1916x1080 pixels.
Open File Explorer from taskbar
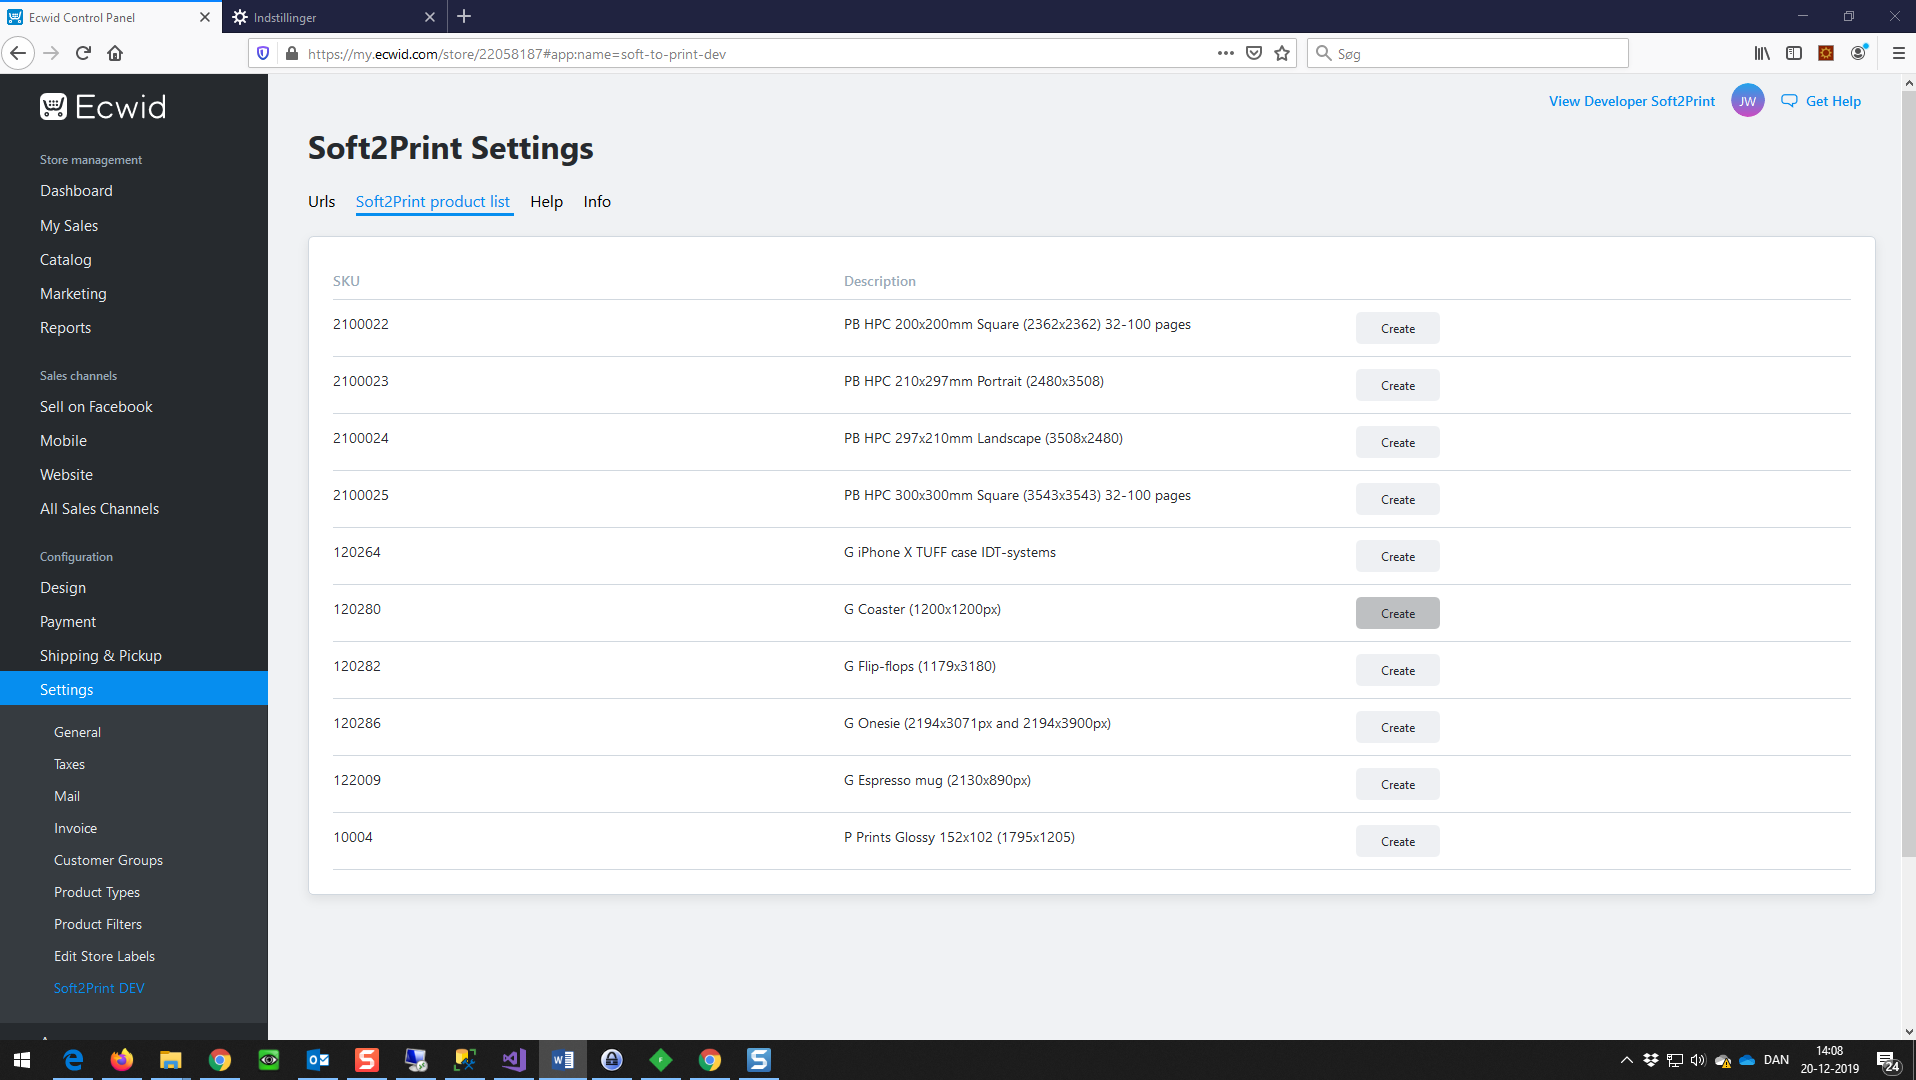pos(170,1060)
